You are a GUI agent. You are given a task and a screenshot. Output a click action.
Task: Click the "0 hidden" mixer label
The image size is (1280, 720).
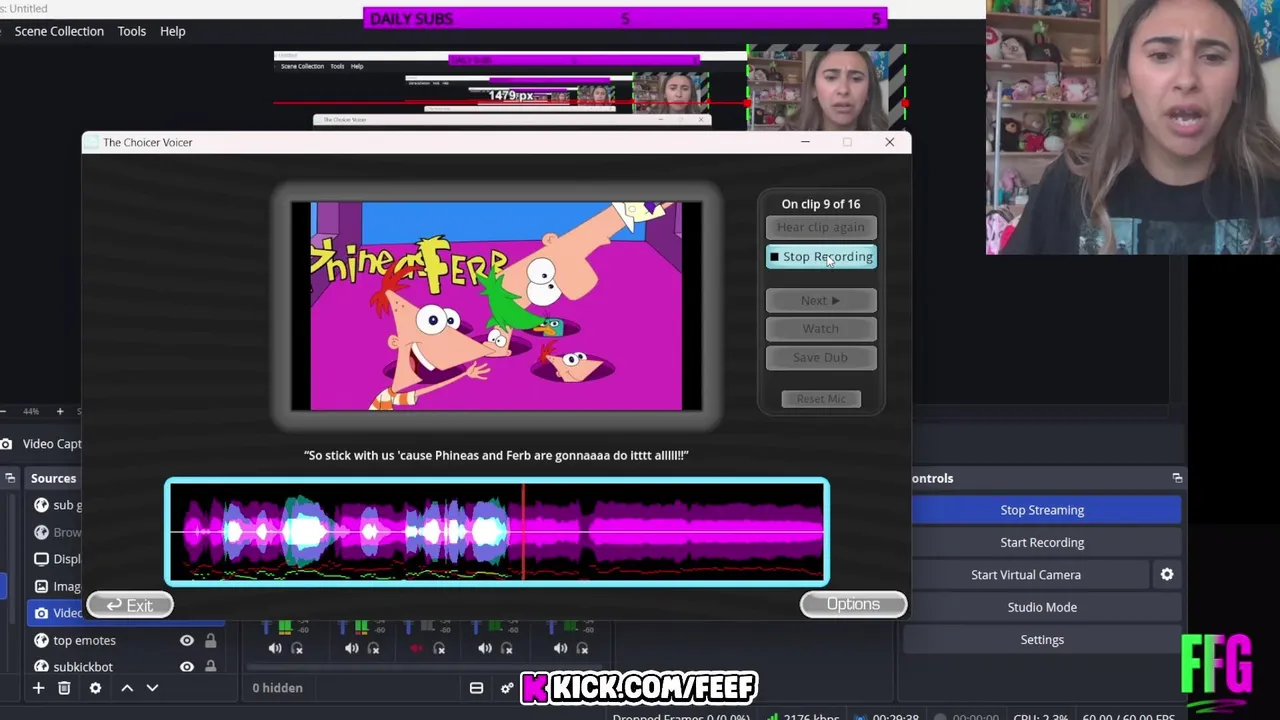point(277,688)
